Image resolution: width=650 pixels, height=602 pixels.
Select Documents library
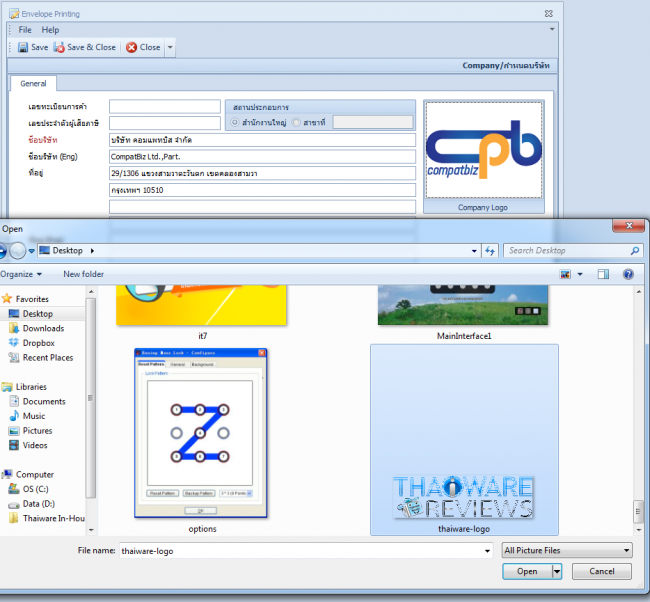(x=44, y=401)
